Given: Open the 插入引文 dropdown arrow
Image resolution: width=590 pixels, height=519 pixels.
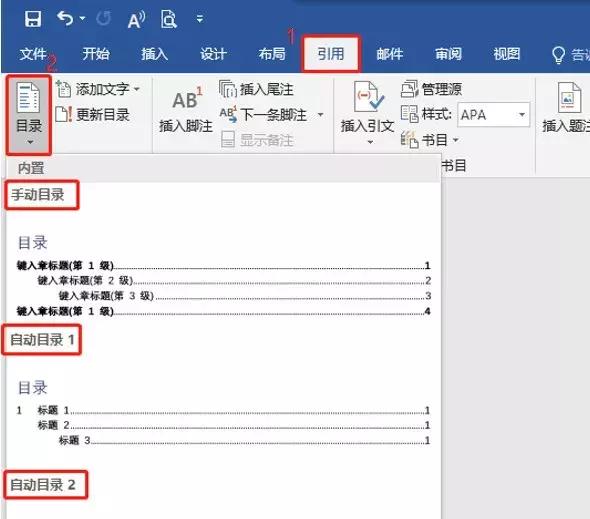Looking at the screenshot, I should pyautogui.click(x=370, y=142).
